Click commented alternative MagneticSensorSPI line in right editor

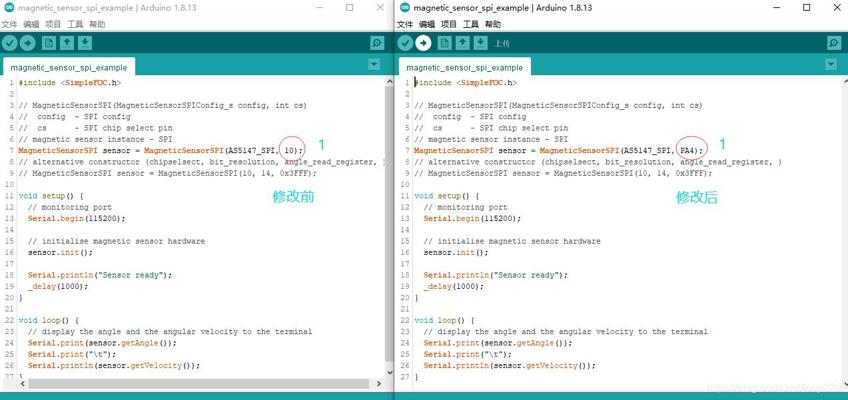pyautogui.click(x=563, y=174)
